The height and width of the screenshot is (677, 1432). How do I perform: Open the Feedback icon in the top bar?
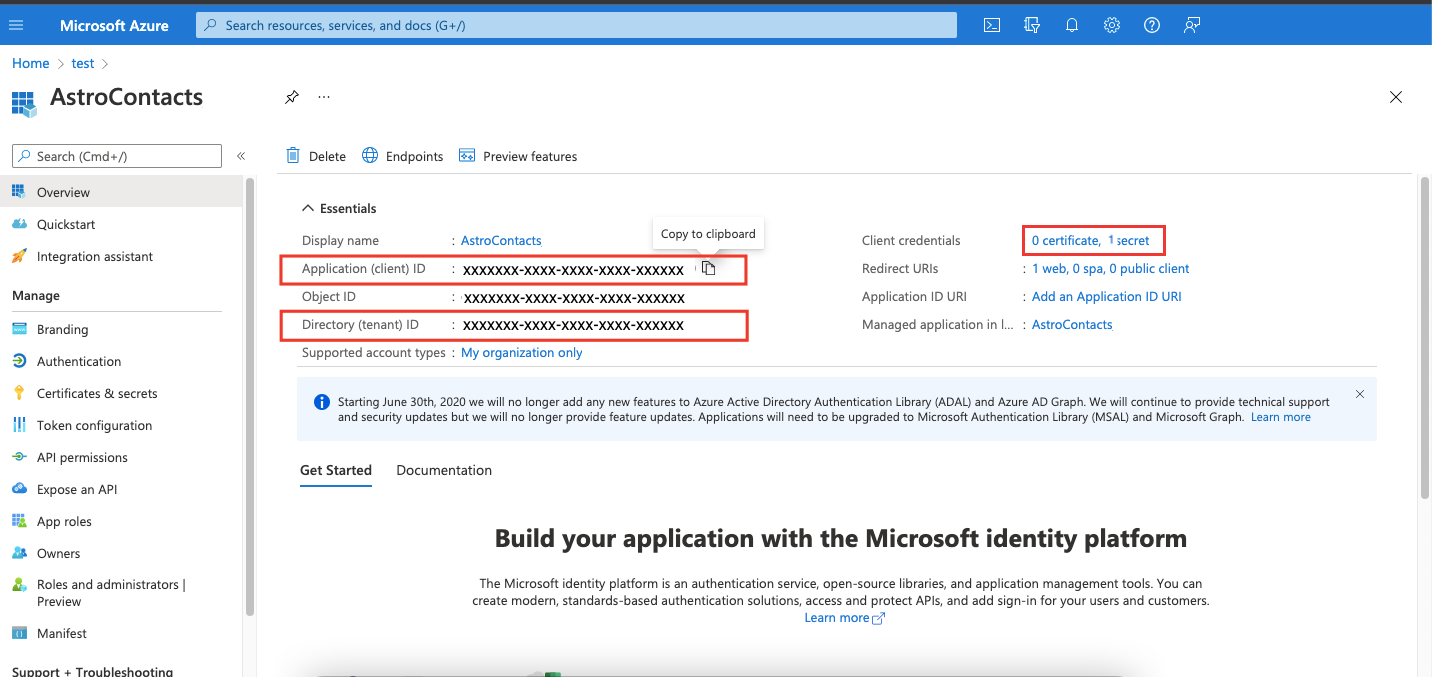pyautogui.click(x=1192, y=25)
